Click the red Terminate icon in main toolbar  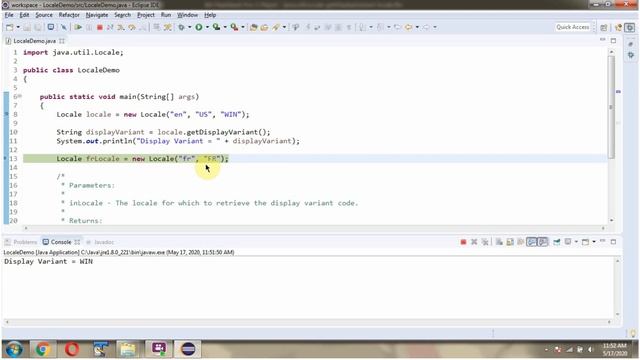[100, 27]
